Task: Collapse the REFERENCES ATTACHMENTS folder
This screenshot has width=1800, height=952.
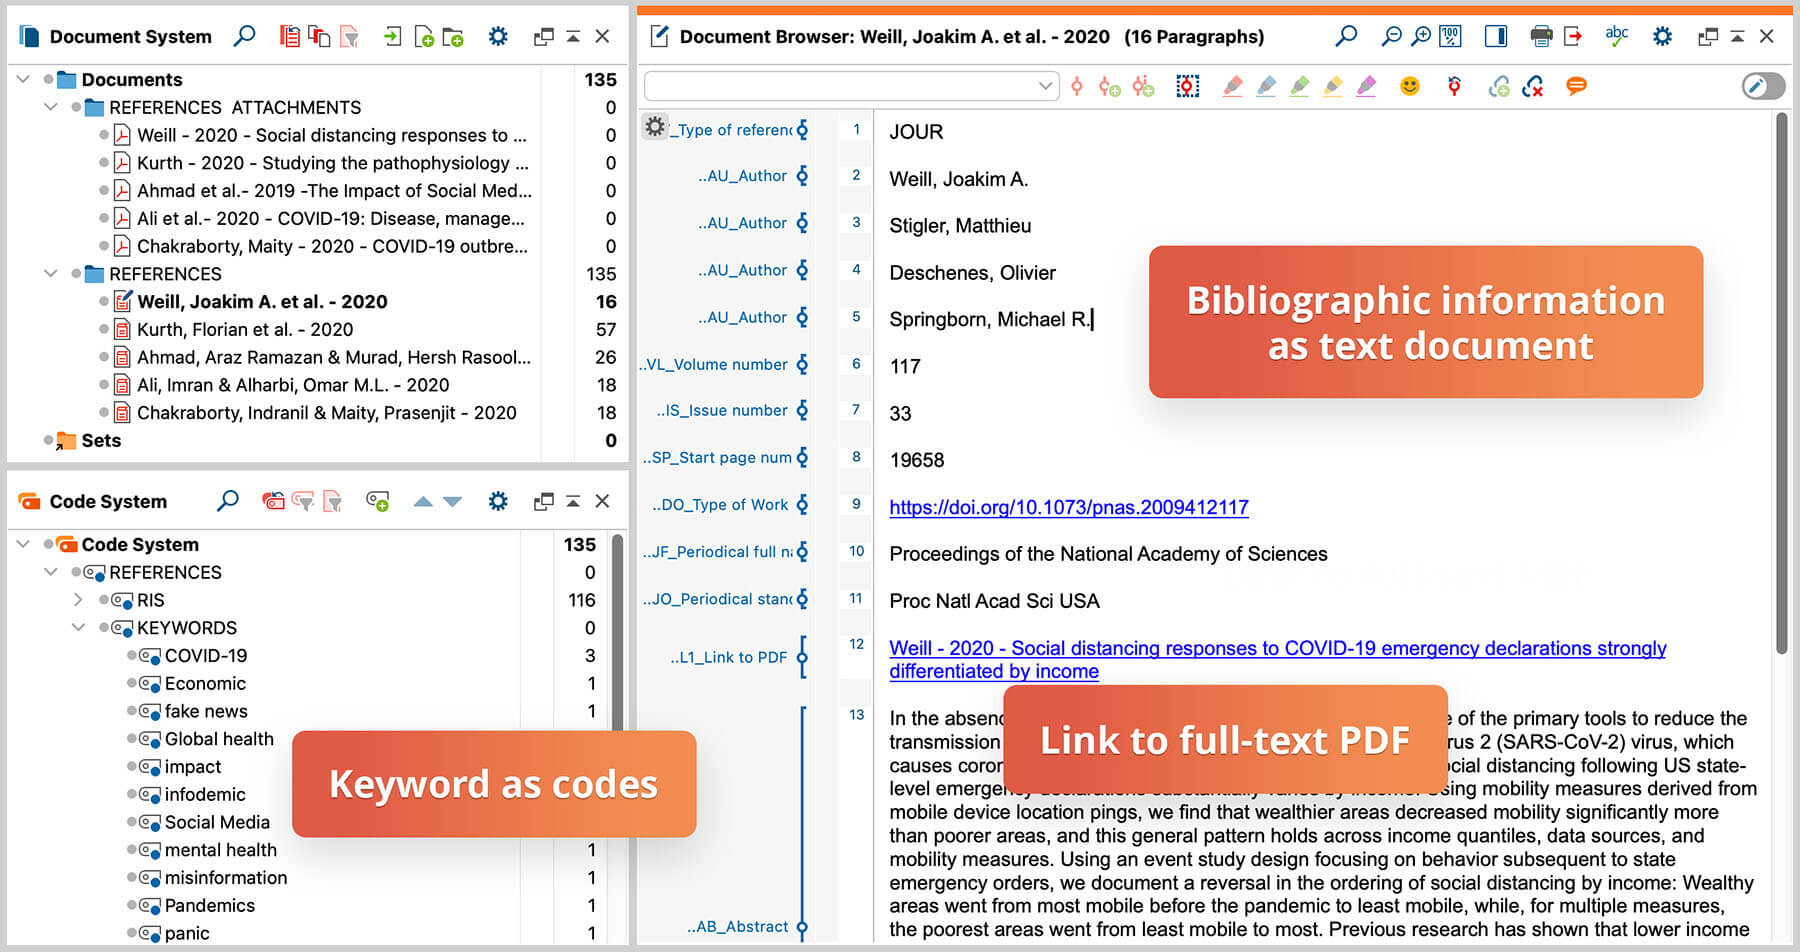Action: coord(50,107)
